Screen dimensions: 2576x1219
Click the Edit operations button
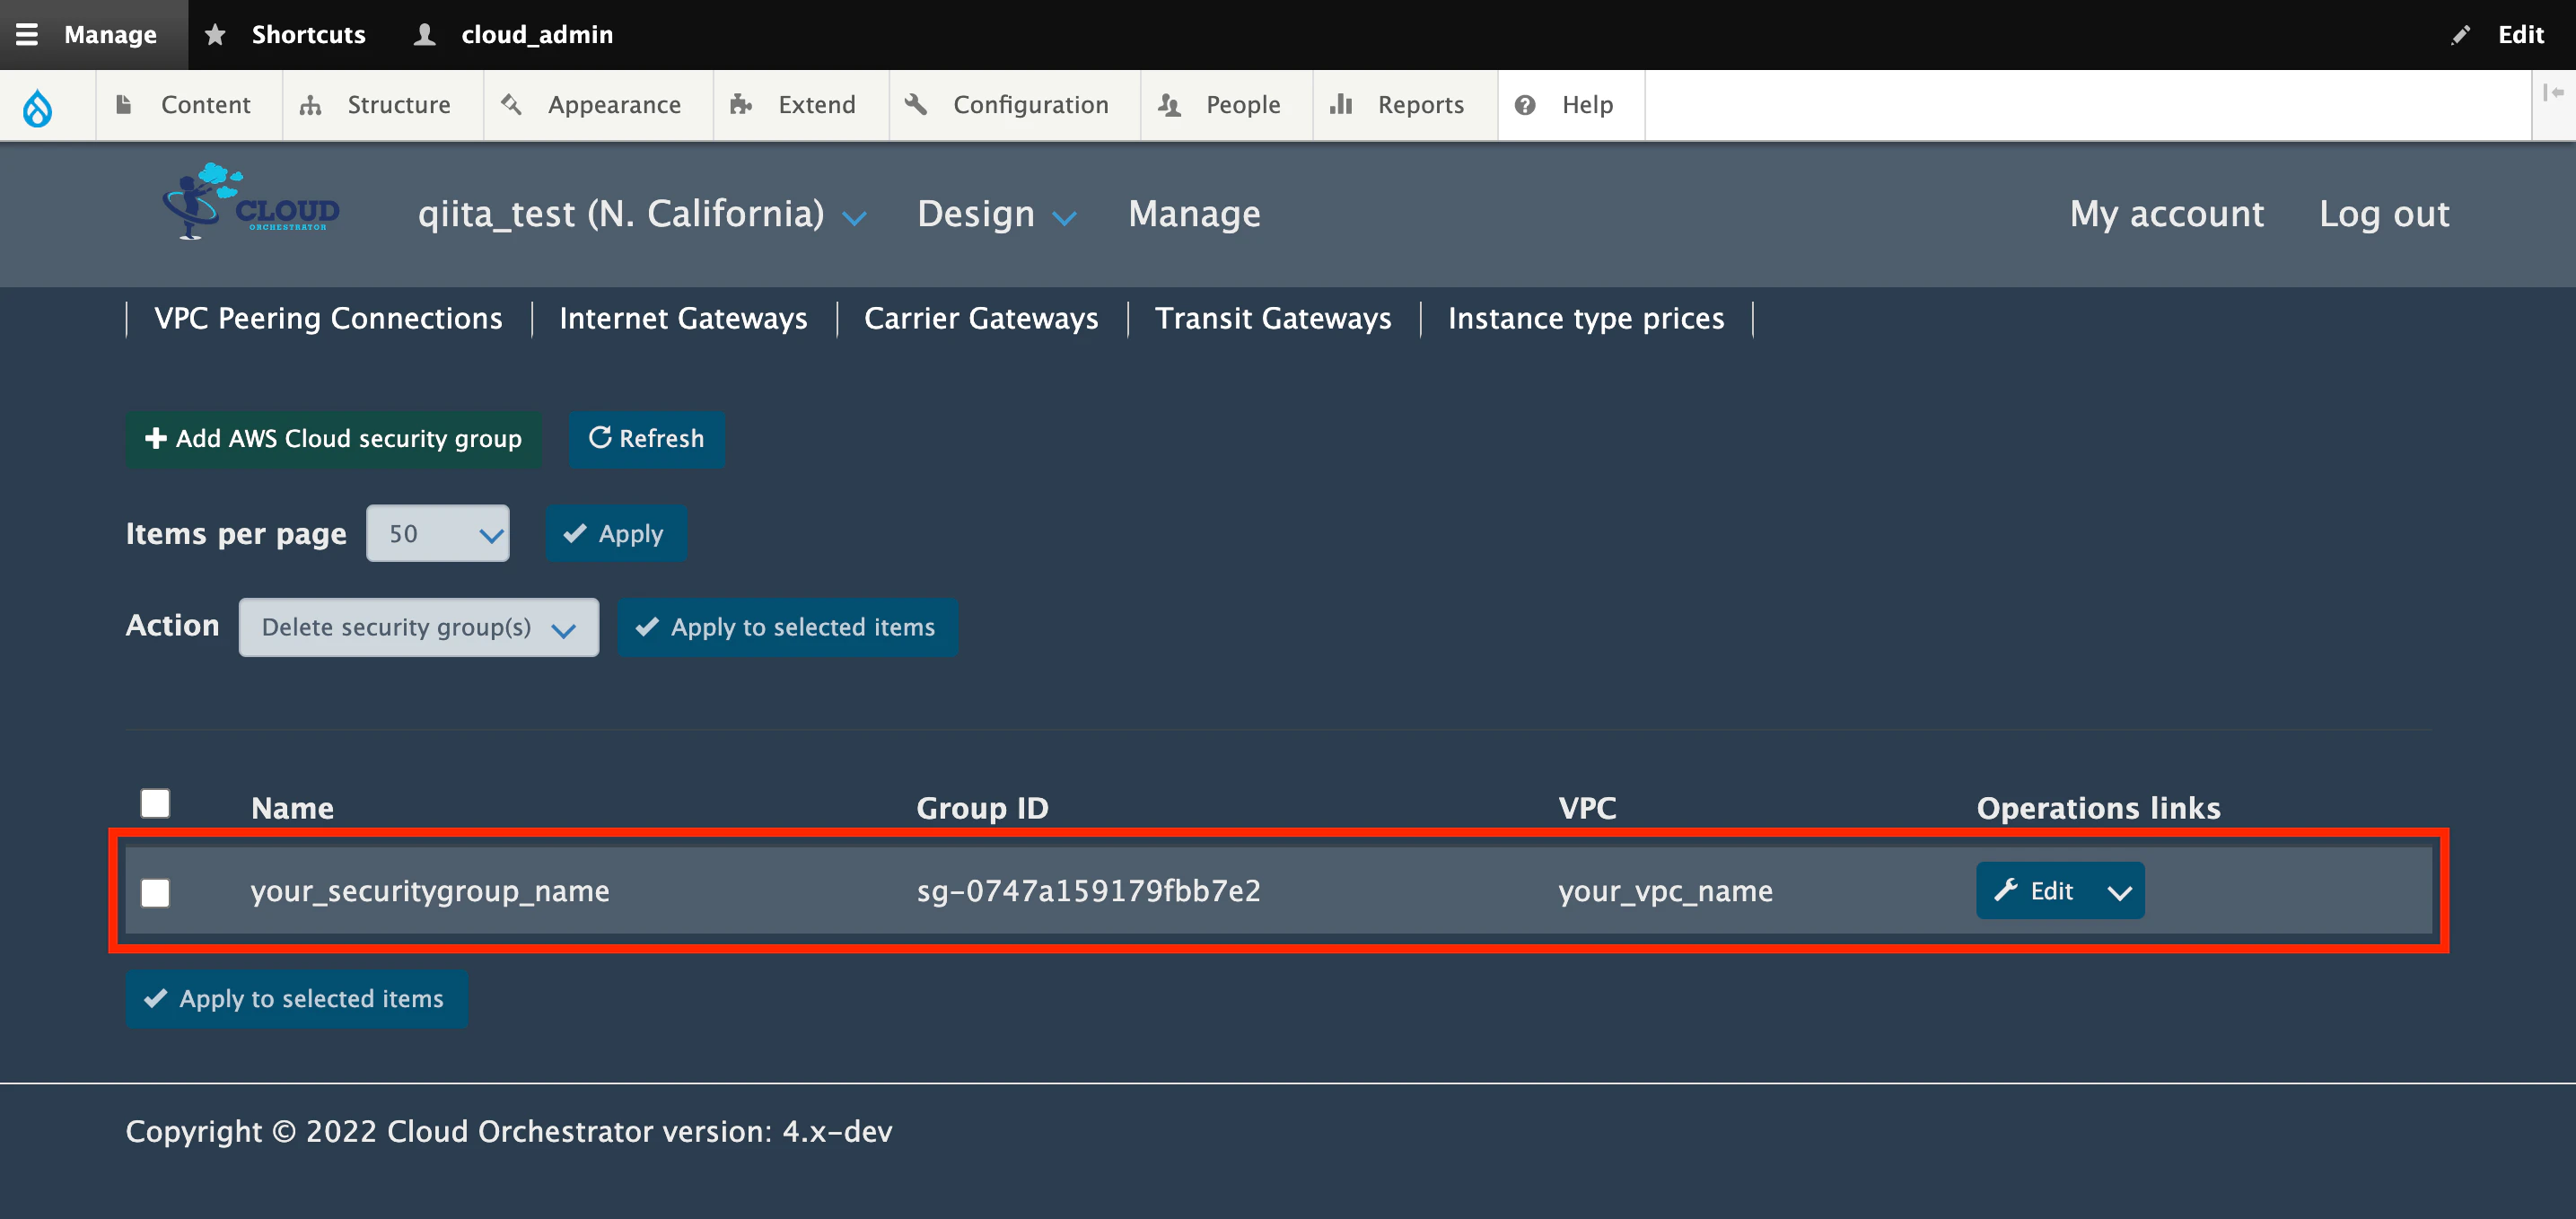click(2034, 890)
